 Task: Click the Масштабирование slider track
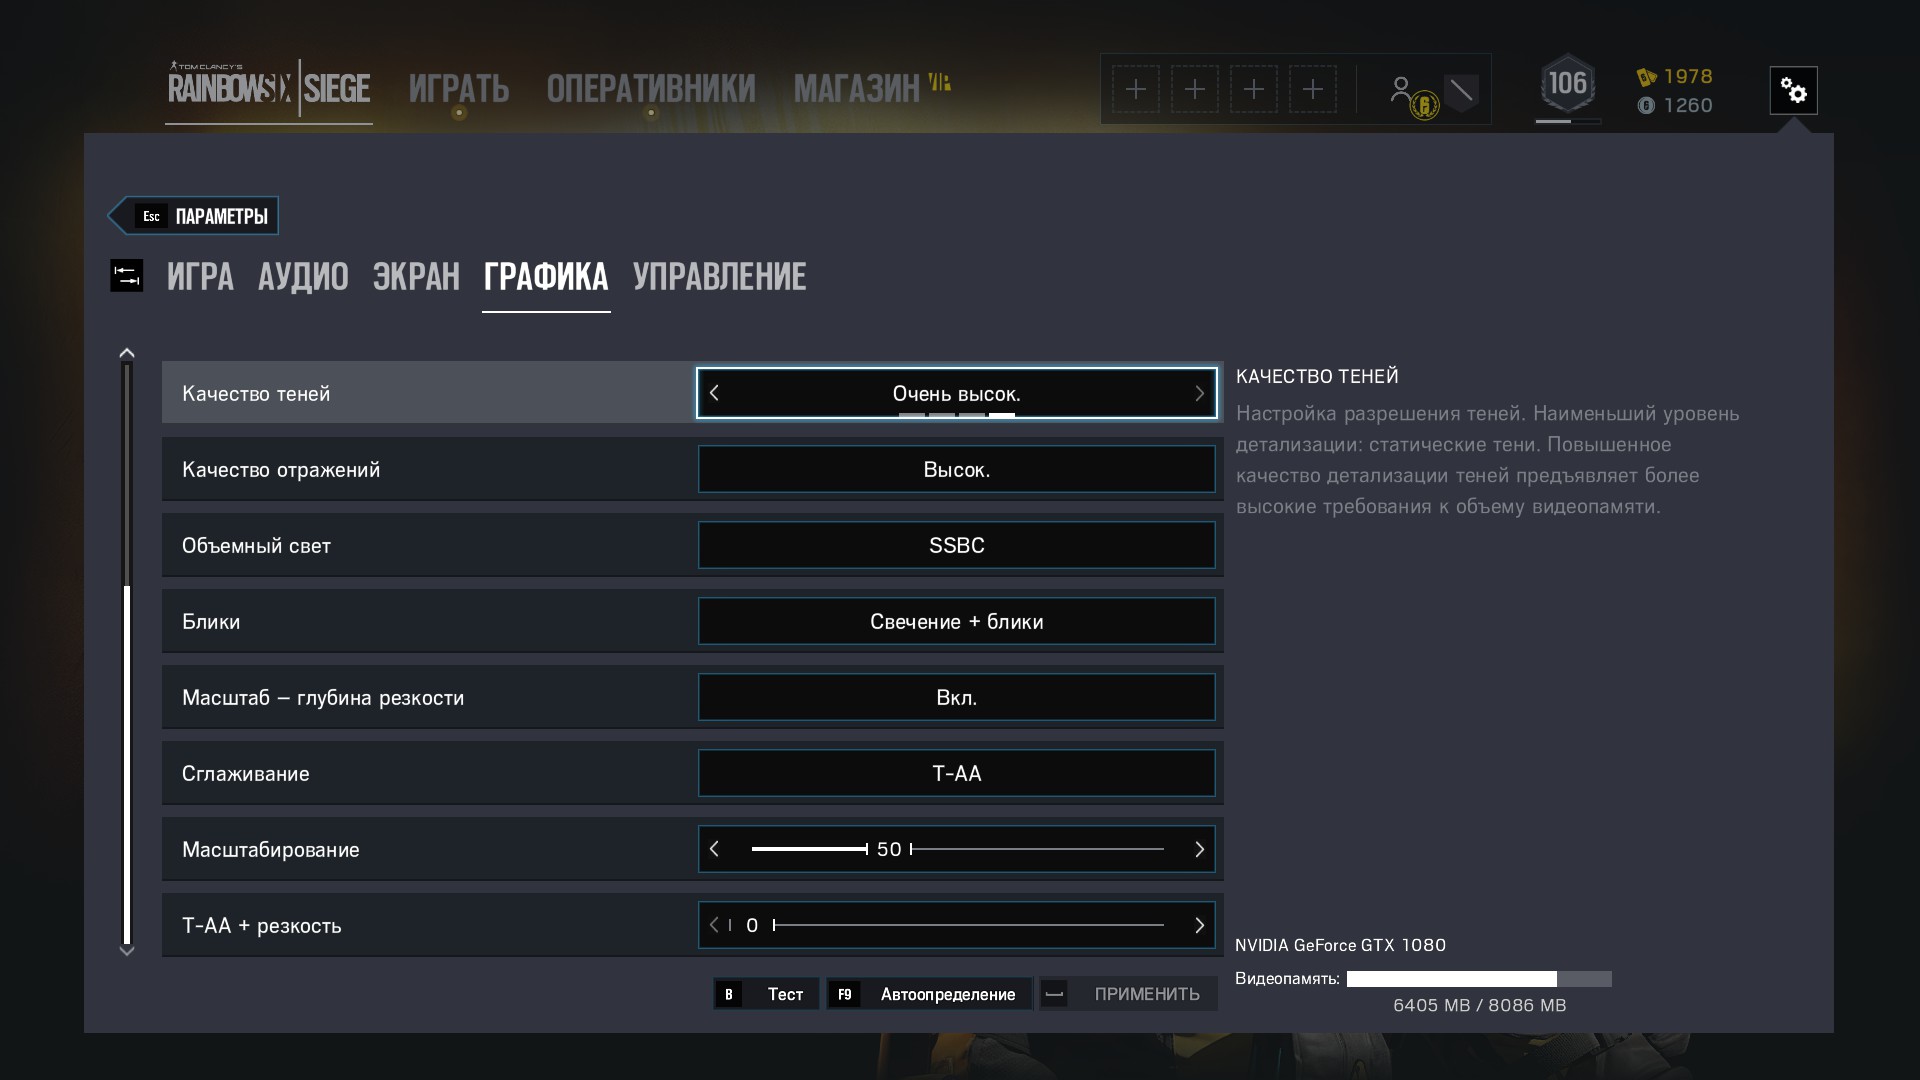tap(957, 849)
